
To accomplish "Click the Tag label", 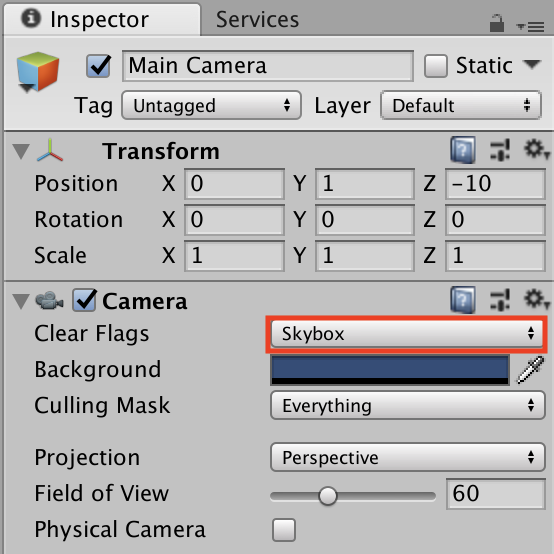I will click(94, 106).
